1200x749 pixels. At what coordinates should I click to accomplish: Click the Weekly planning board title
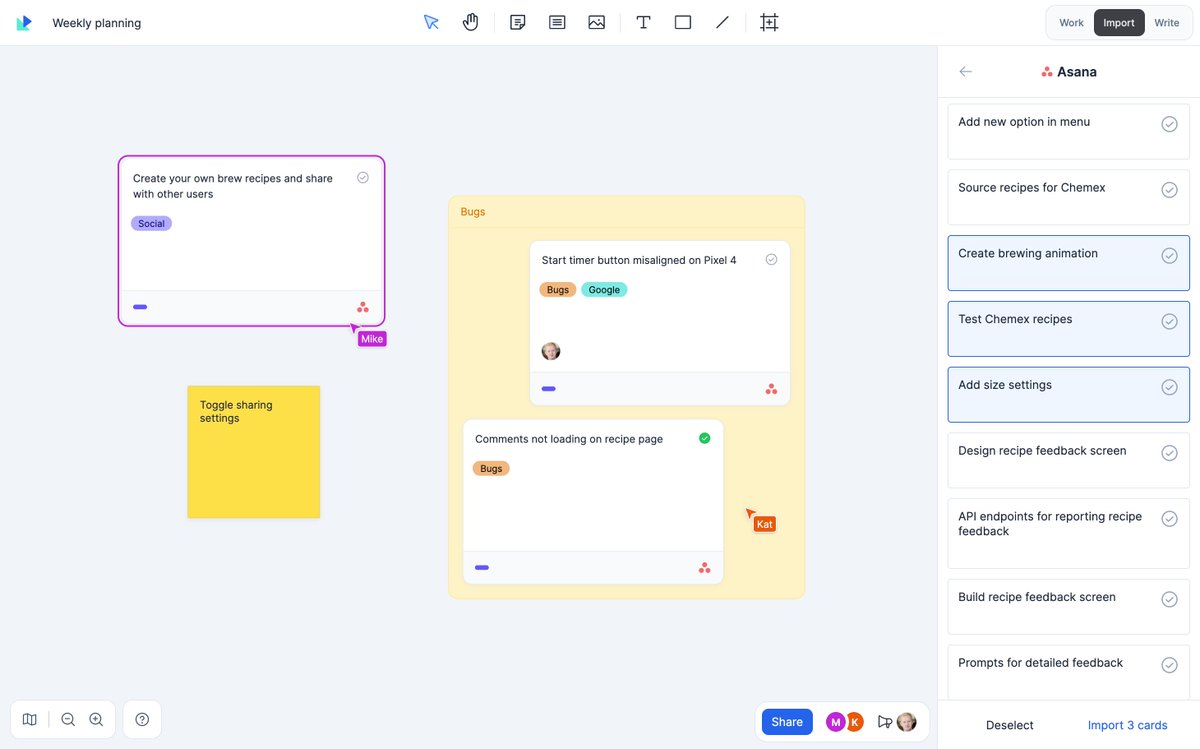click(x=97, y=23)
